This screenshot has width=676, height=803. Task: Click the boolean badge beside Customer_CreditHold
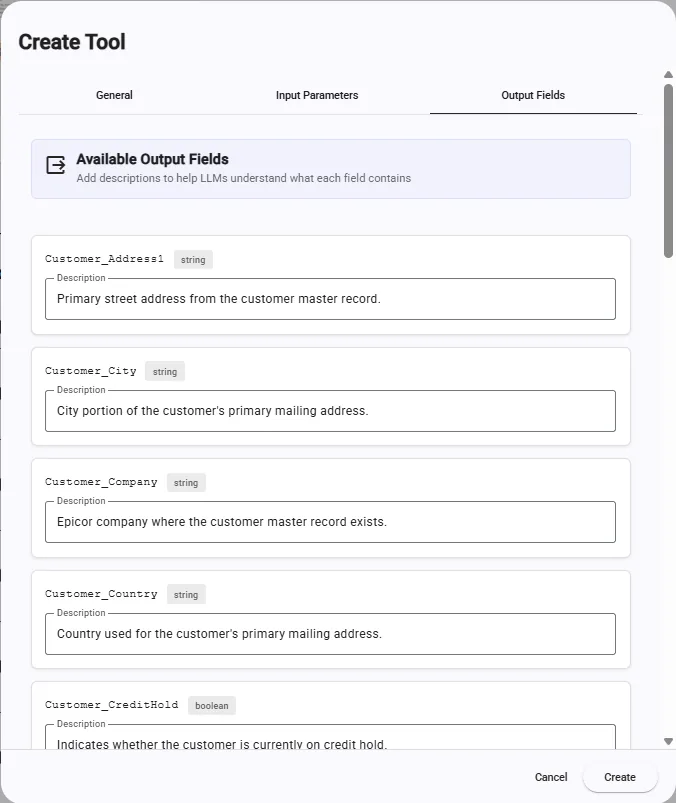212,706
